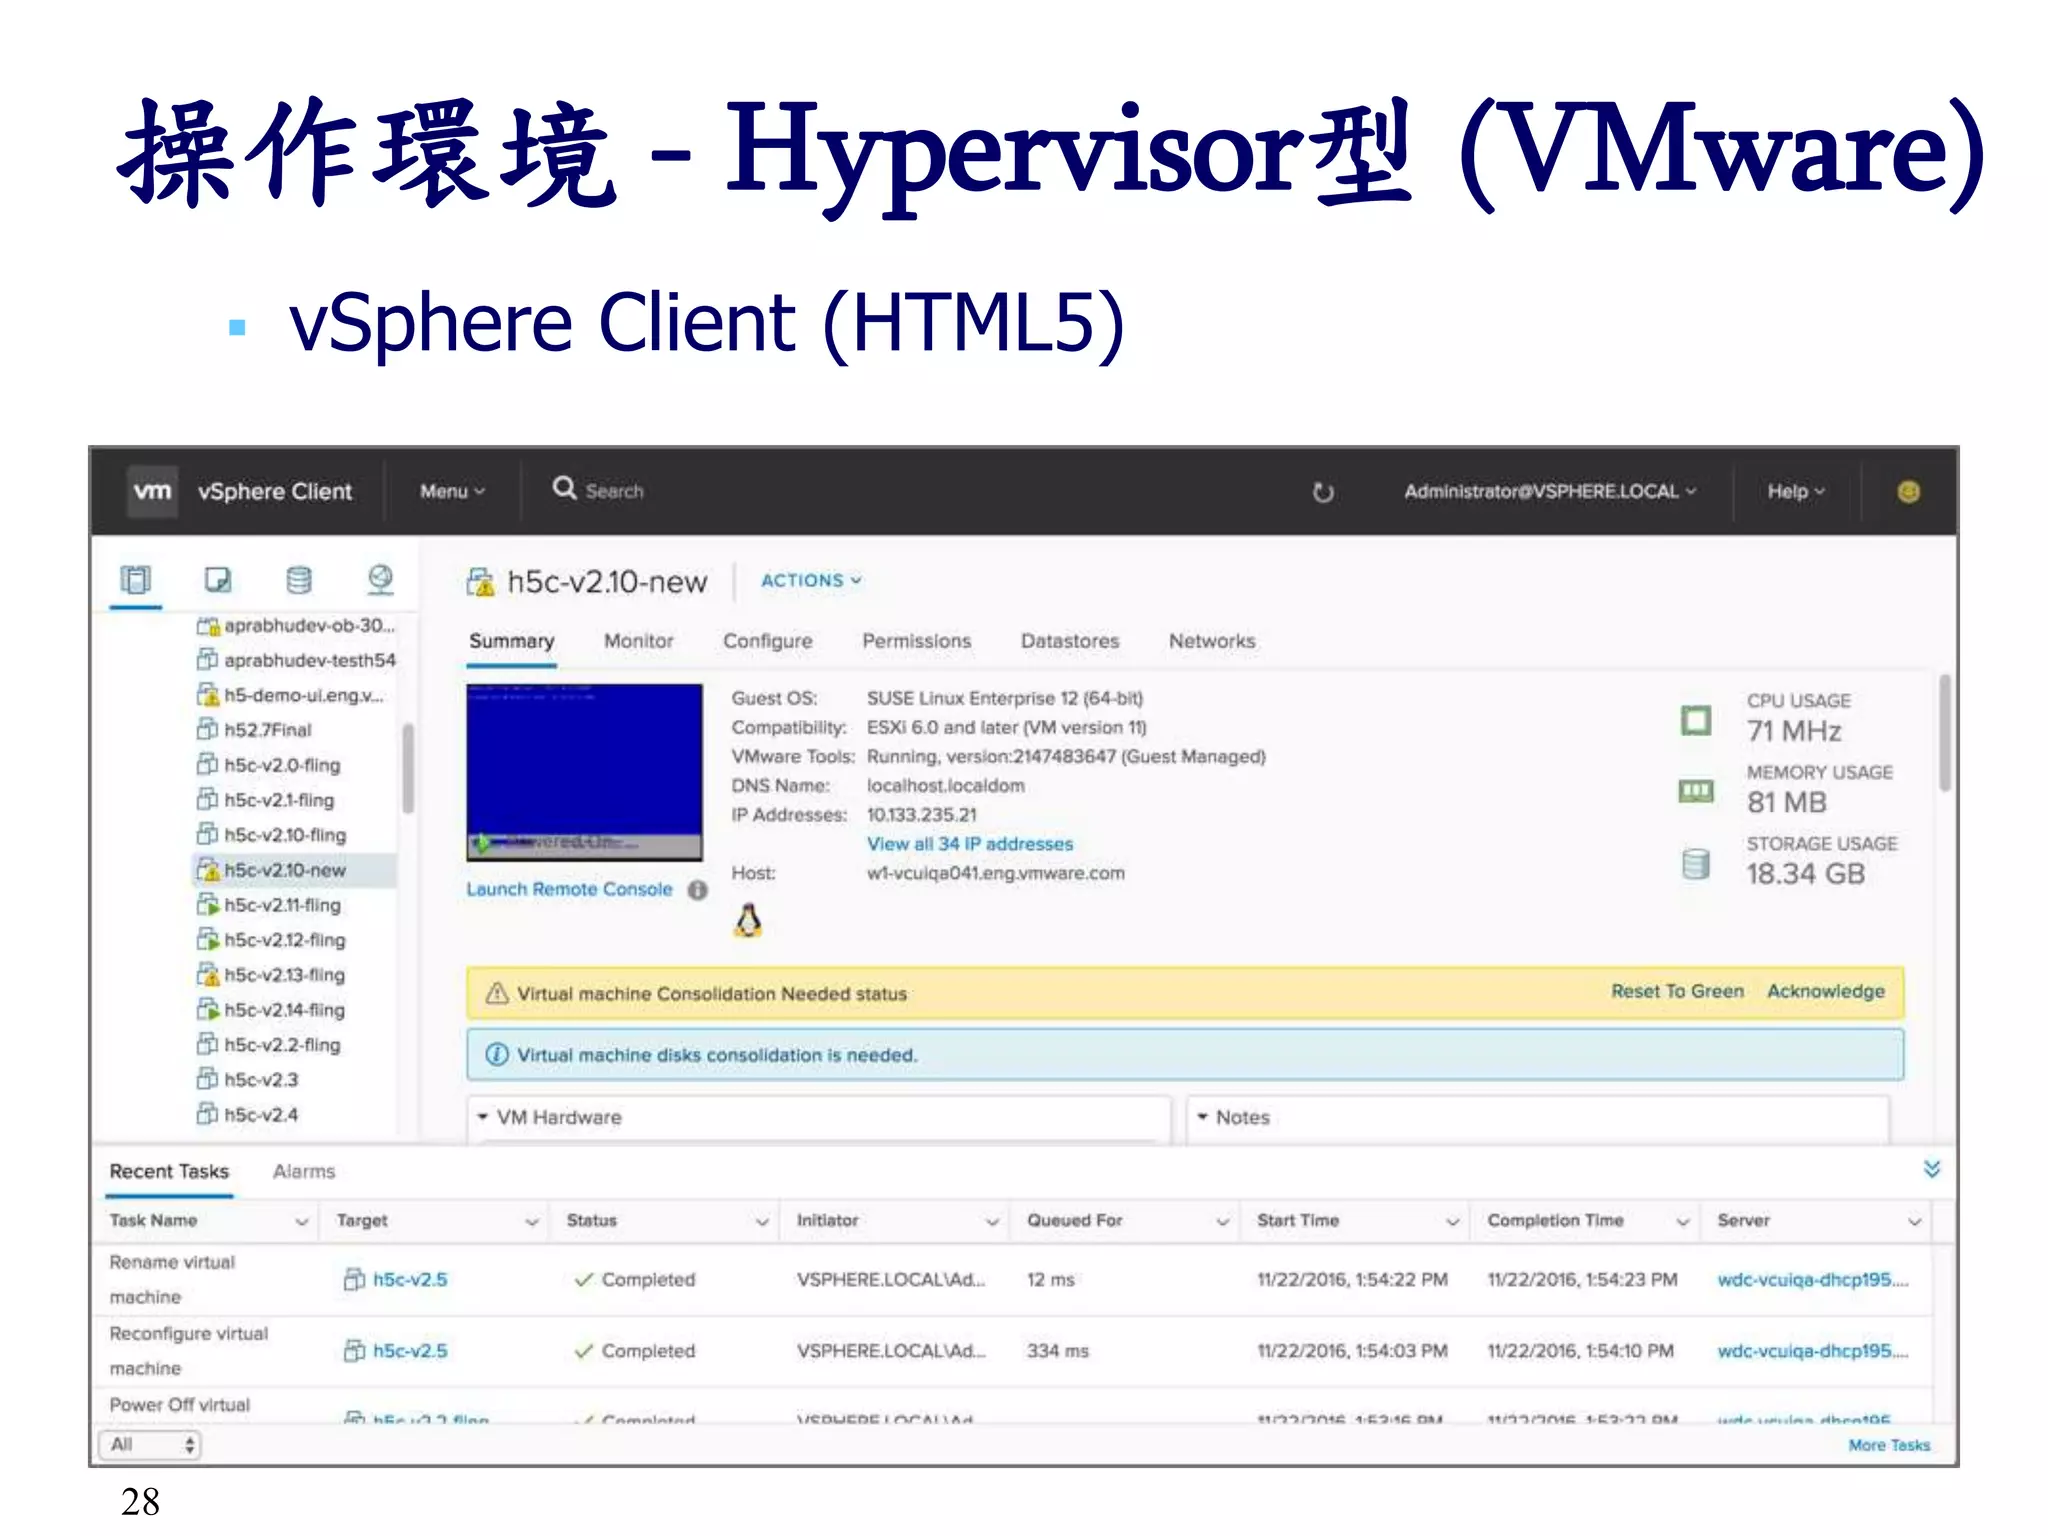
Task: Collapse the VM Hardware section
Action: click(x=483, y=1117)
